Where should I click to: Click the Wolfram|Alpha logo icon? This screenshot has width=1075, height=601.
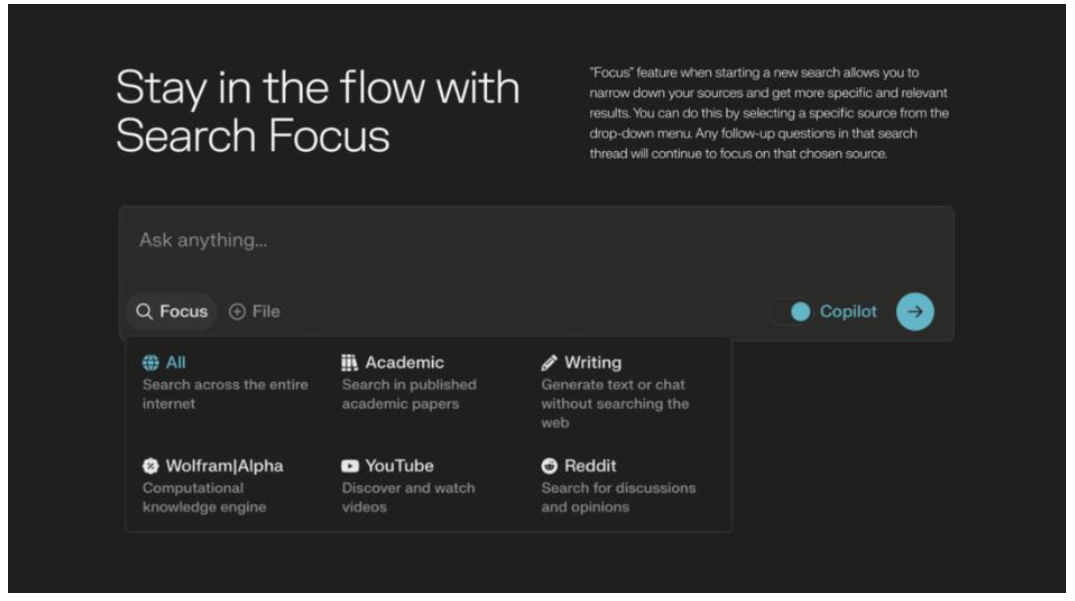(x=150, y=466)
